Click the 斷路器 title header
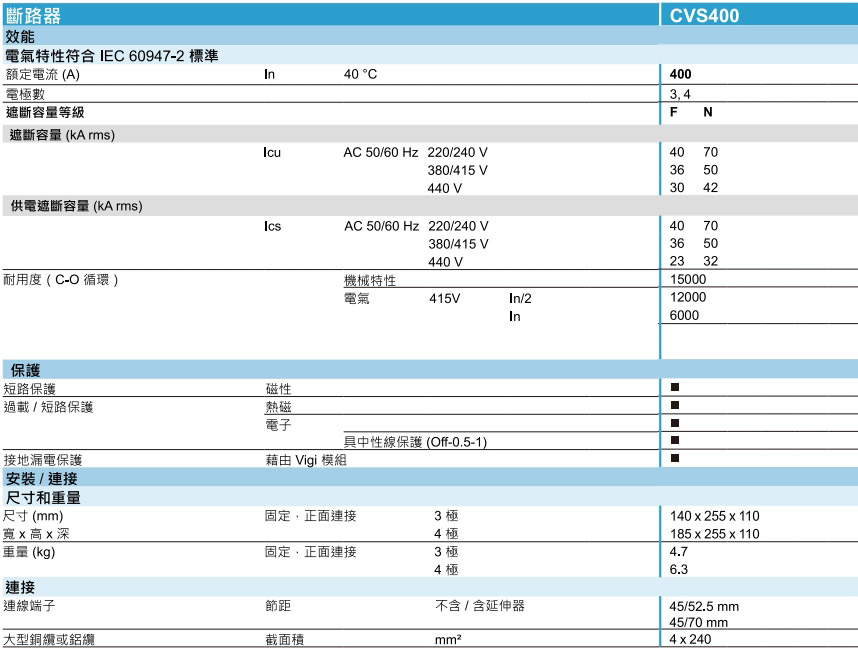The height and width of the screenshot is (656, 858). (33, 15)
